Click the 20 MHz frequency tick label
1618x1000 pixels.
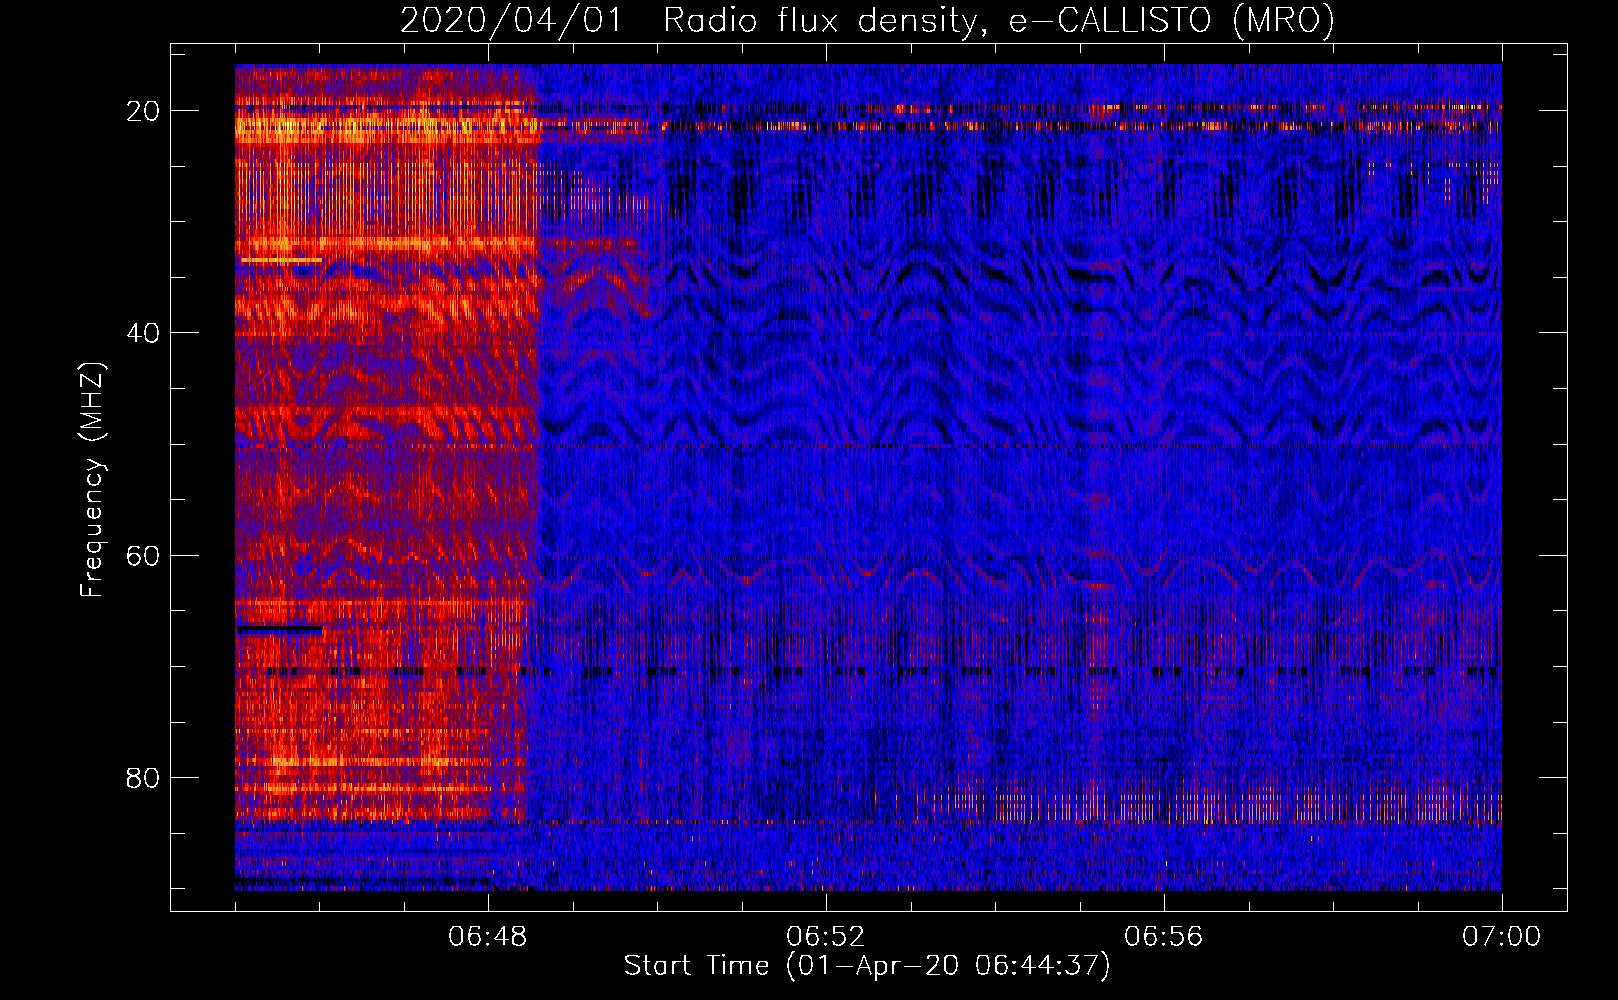[x=143, y=111]
